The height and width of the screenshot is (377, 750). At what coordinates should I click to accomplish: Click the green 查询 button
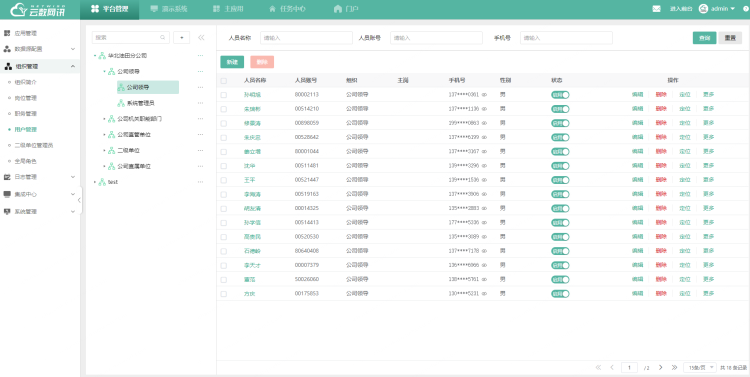point(705,38)
